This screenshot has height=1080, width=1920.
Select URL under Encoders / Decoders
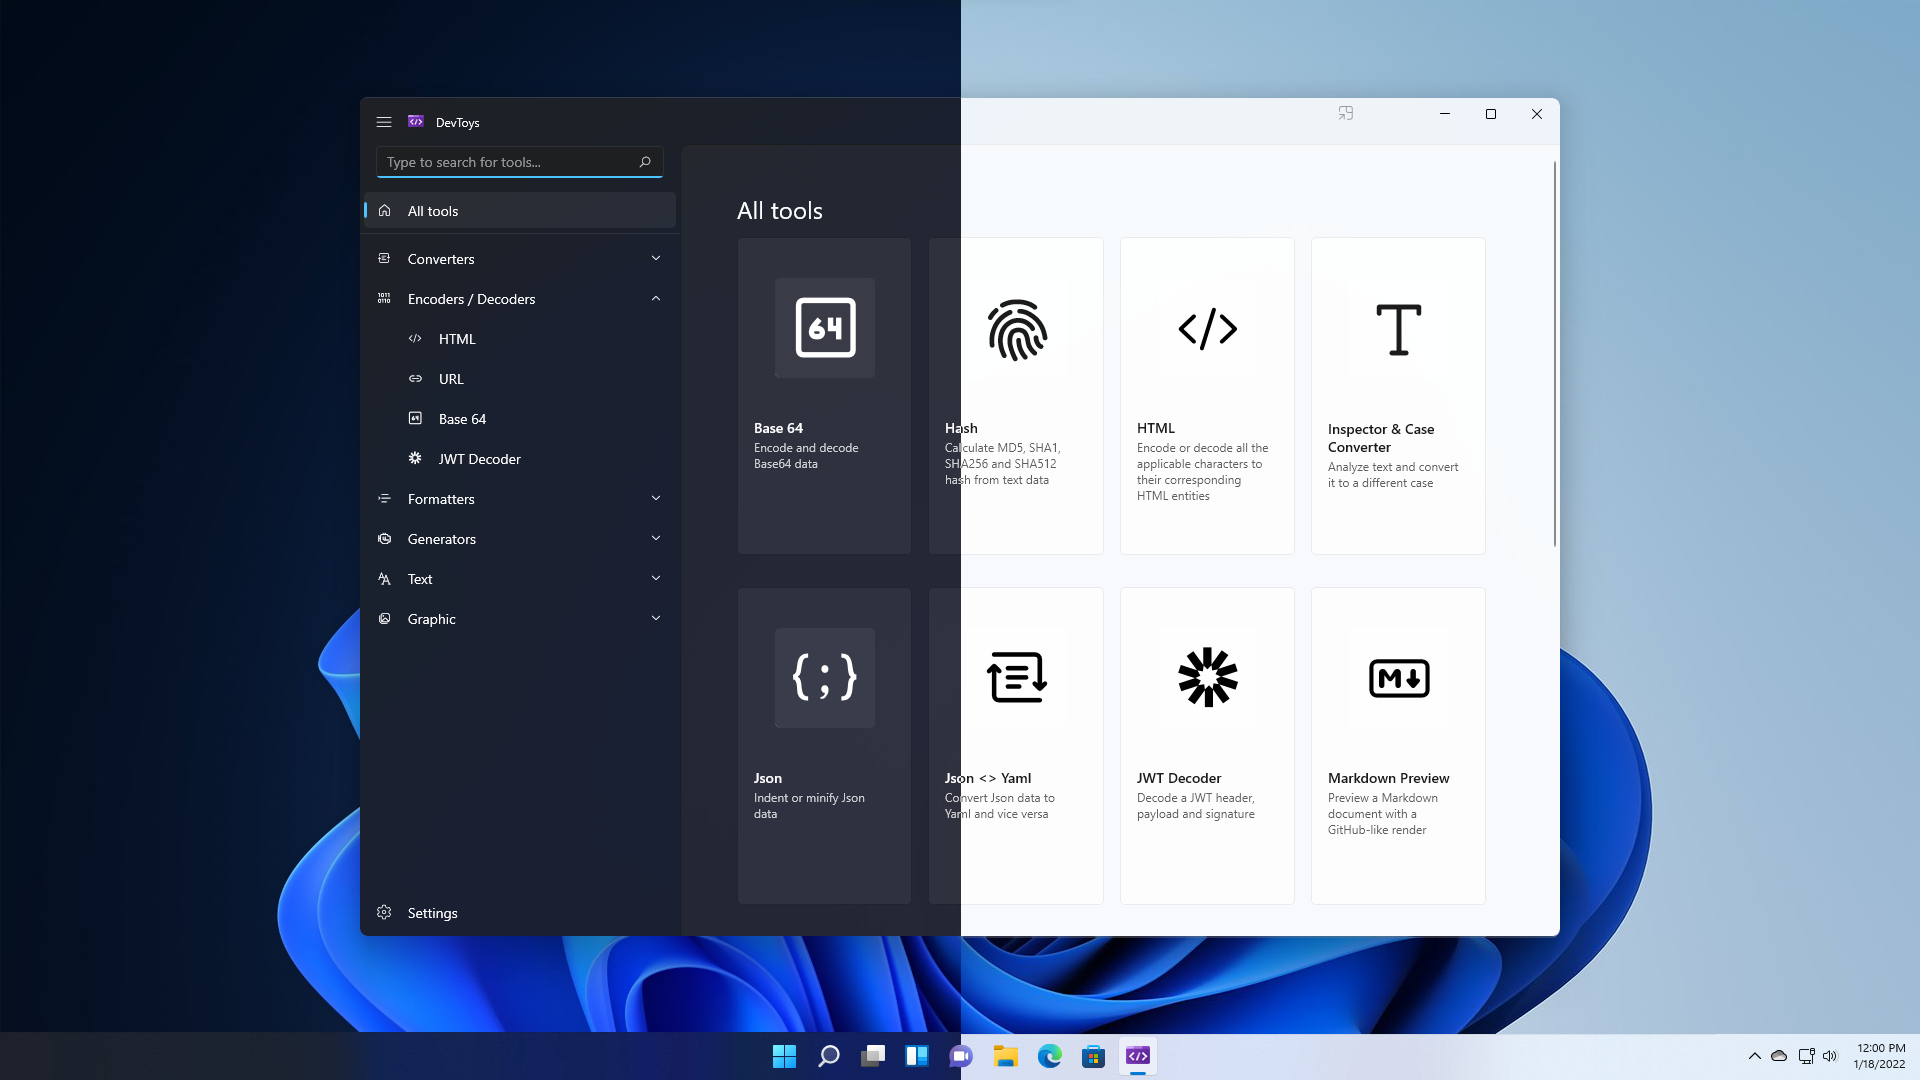point(451,378)
